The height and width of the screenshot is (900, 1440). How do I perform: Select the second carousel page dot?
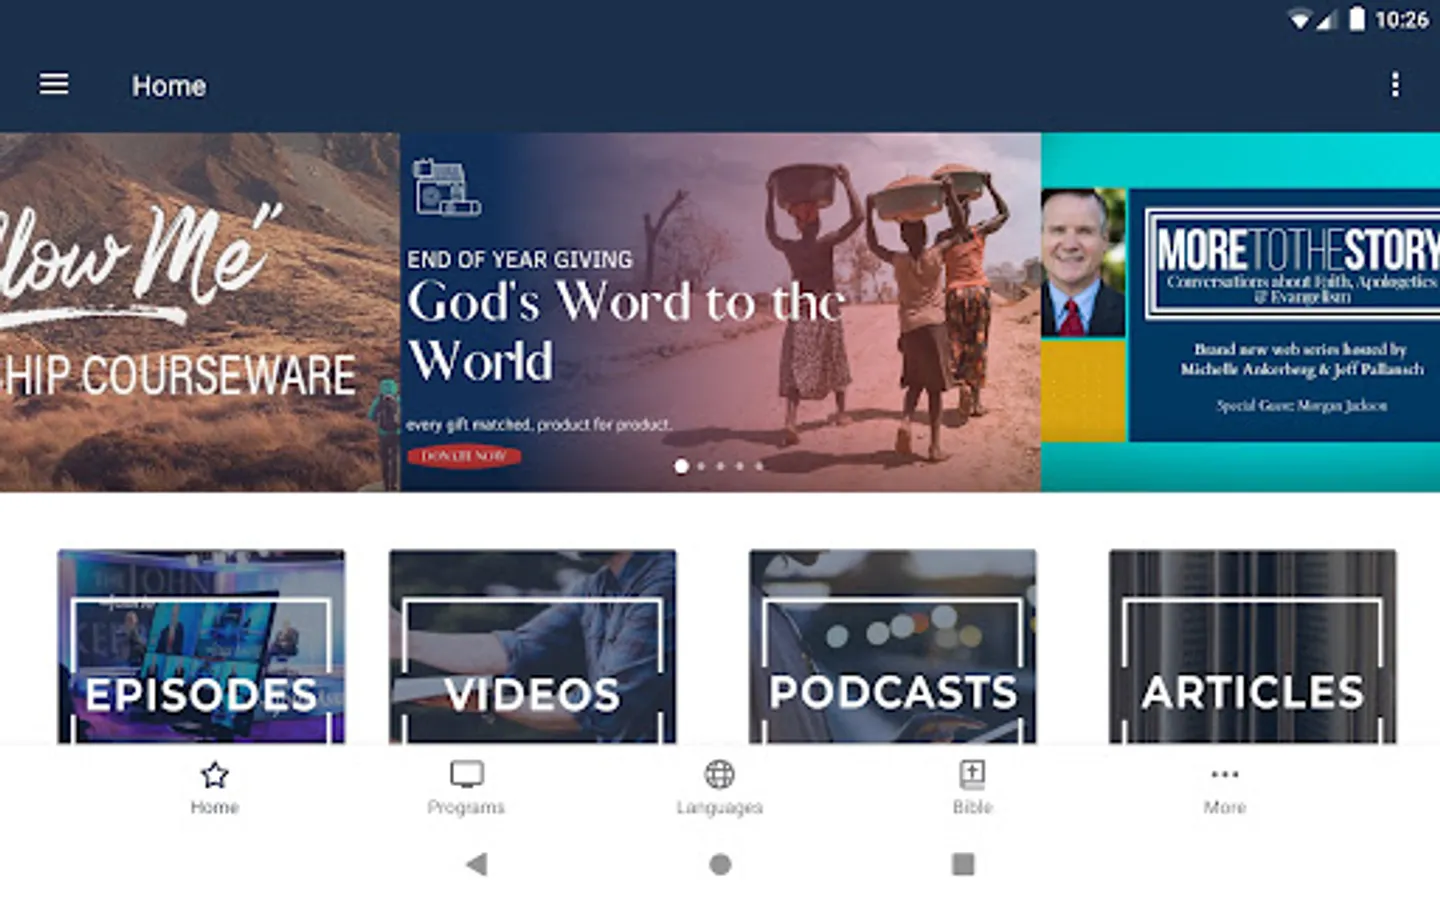tap(701, 466)
